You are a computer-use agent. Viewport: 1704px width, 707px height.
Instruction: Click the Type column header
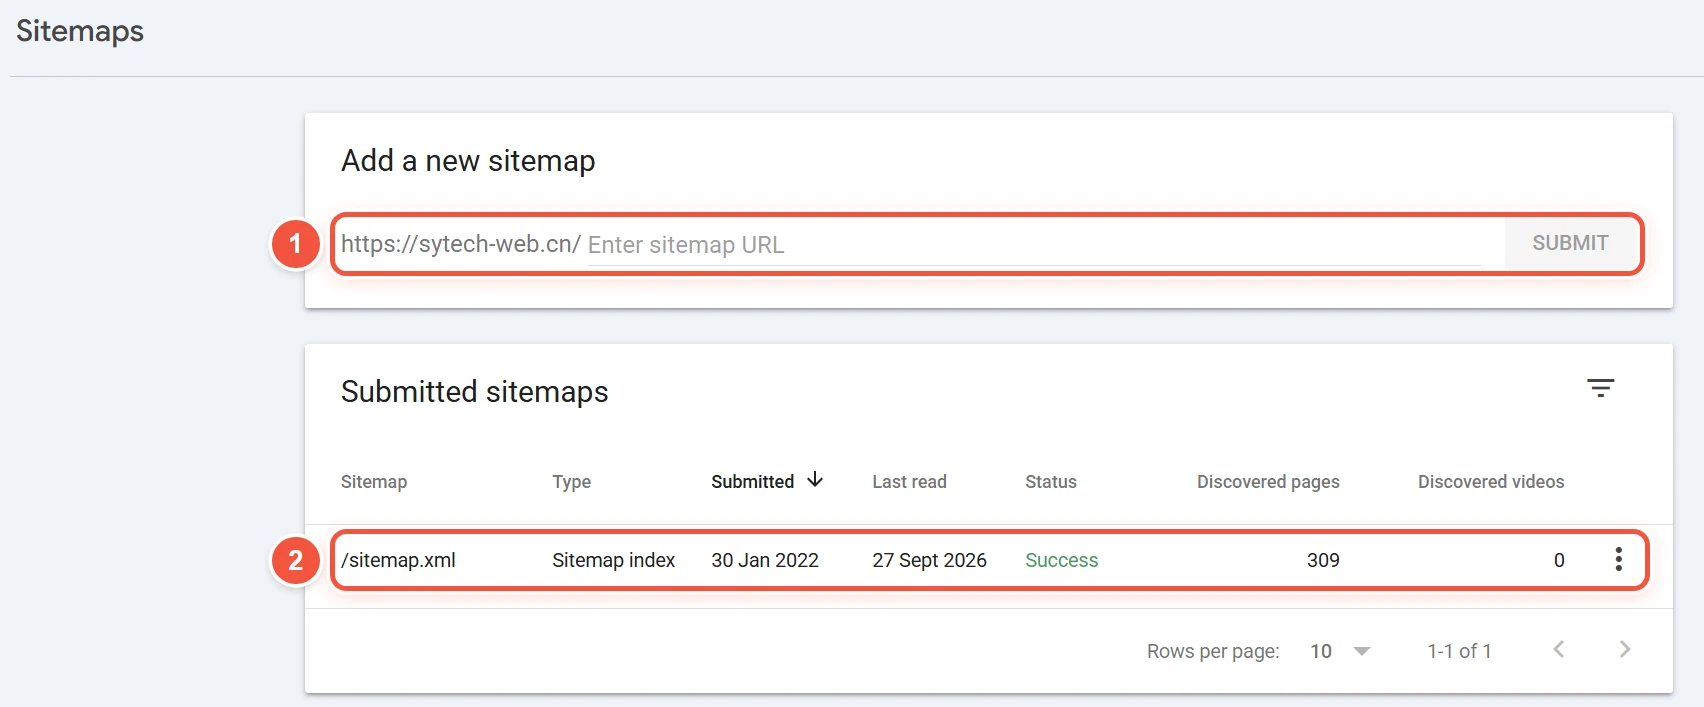click(x=571, y=482)
